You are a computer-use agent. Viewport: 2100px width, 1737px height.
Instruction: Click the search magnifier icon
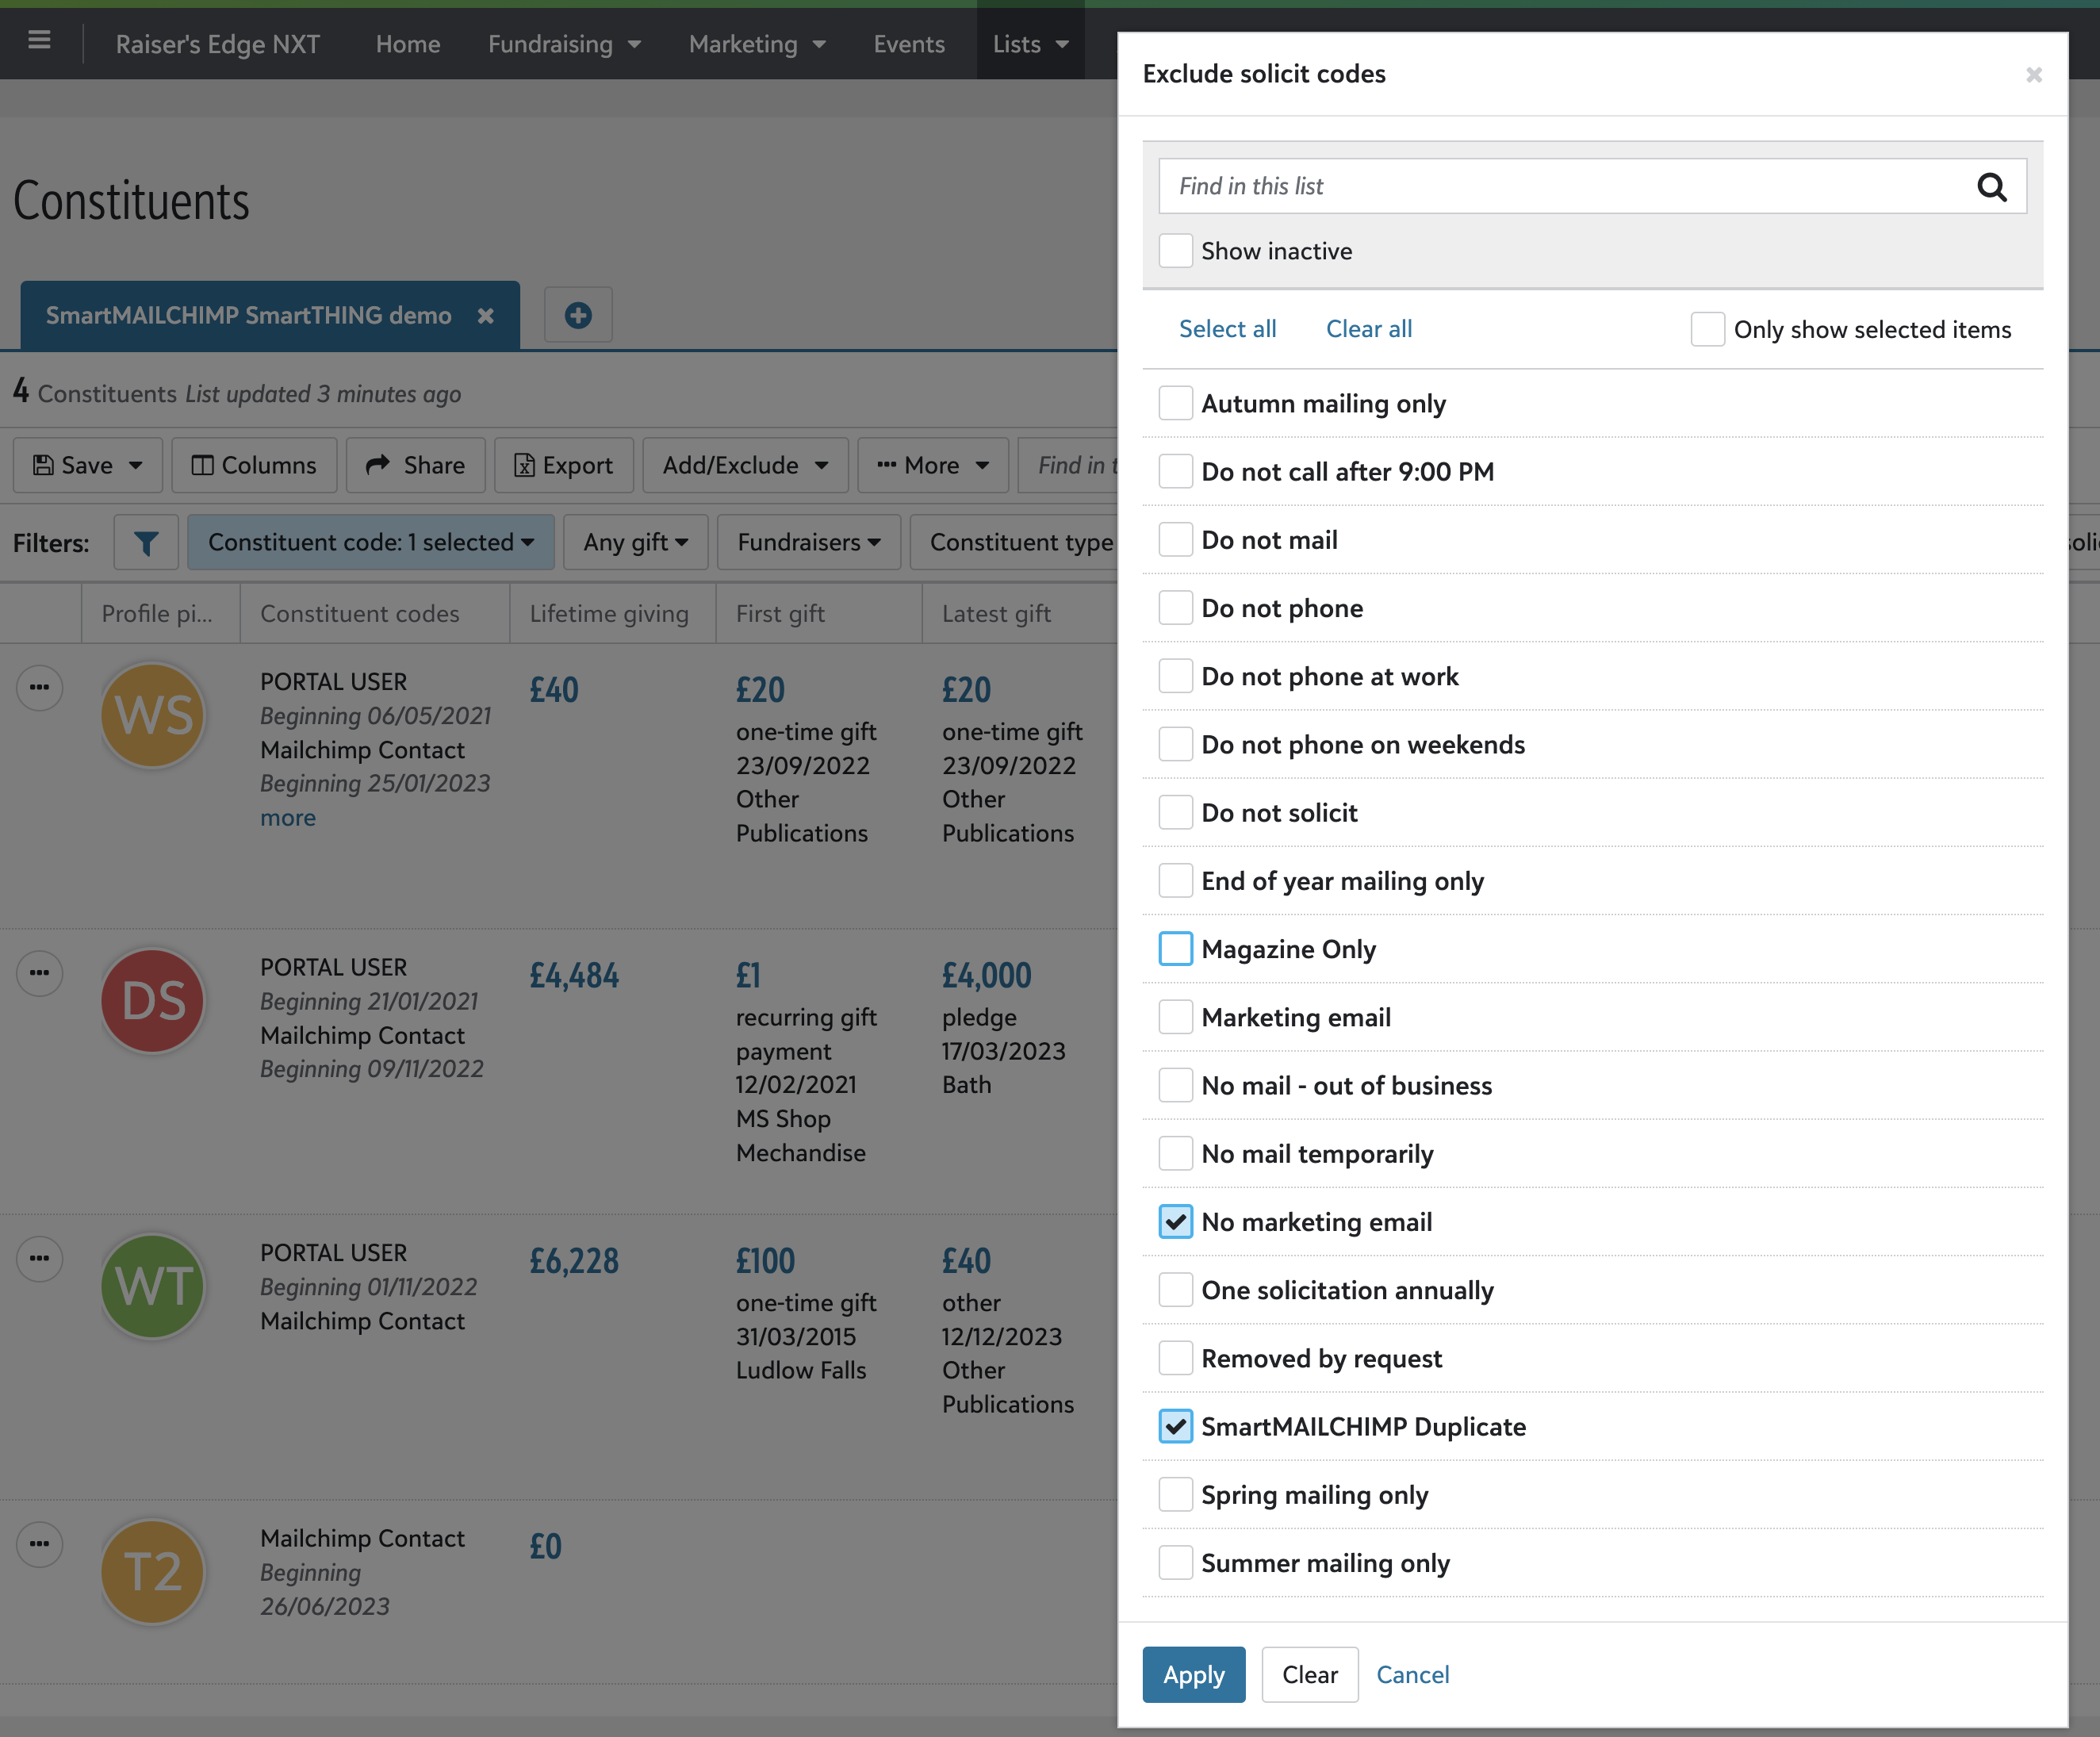pyautogui.click(x=1991, y=187)
